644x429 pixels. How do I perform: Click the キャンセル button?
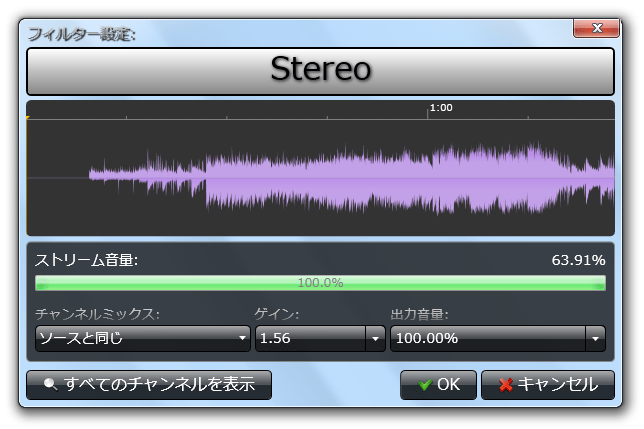point(548,385)
